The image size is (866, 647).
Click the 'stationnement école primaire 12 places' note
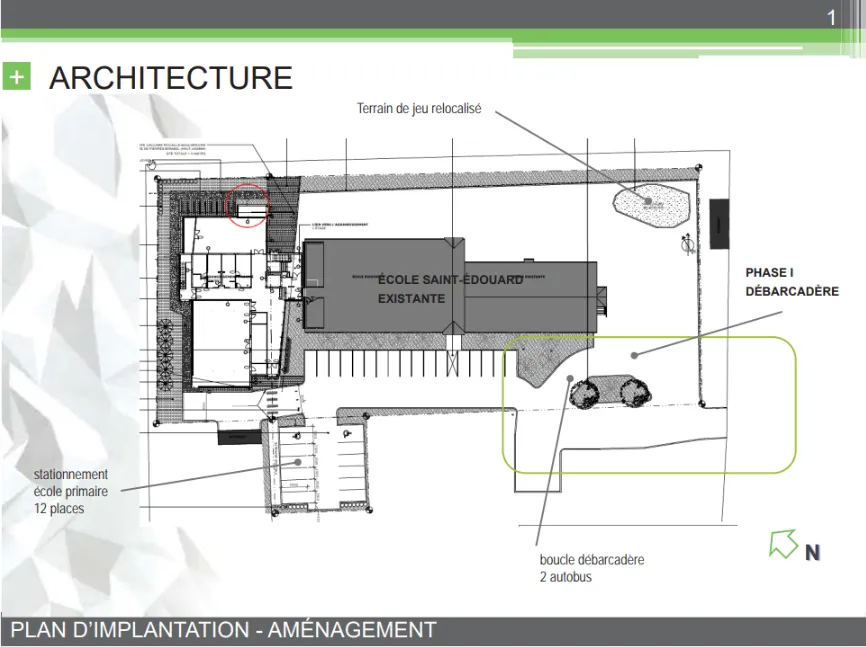[71, 491]
